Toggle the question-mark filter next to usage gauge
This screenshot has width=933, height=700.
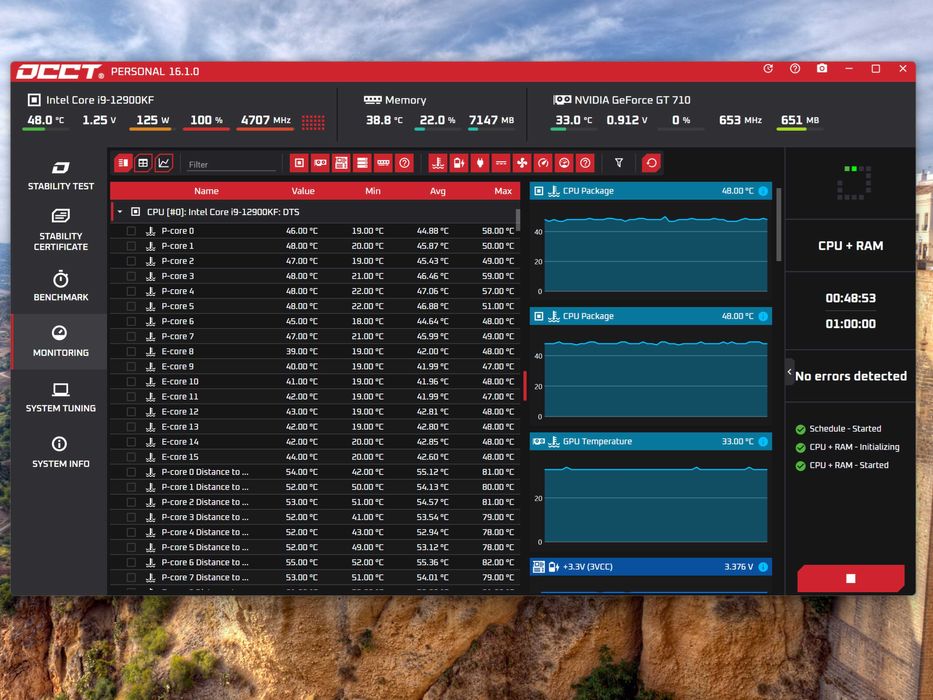click(x=586, y=163)
